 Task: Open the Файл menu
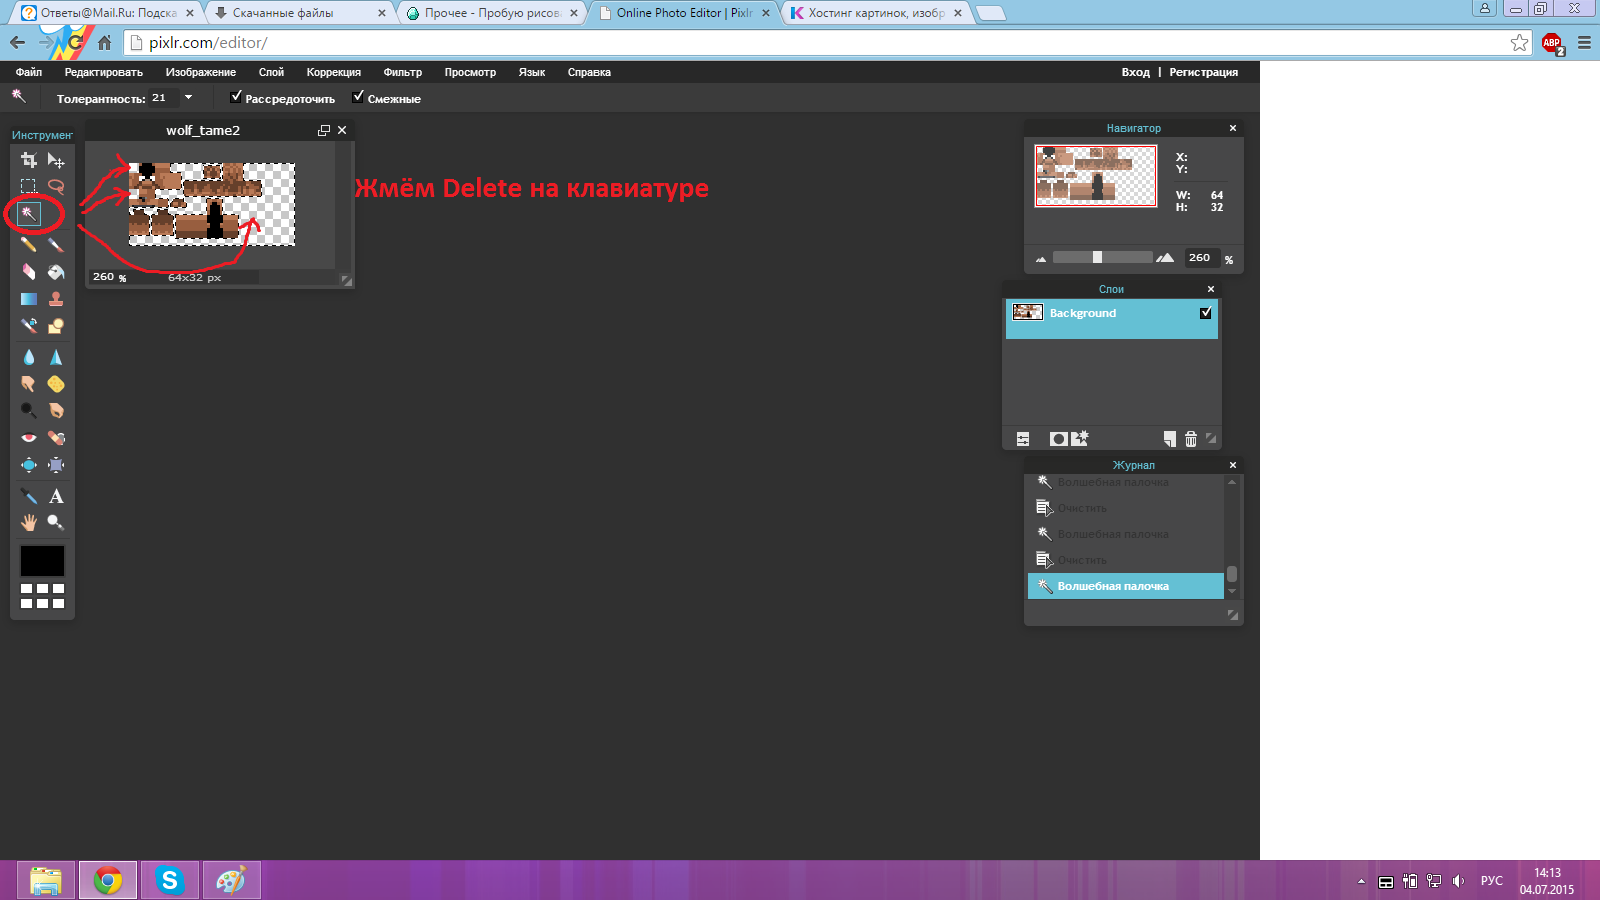pos(29,72)
